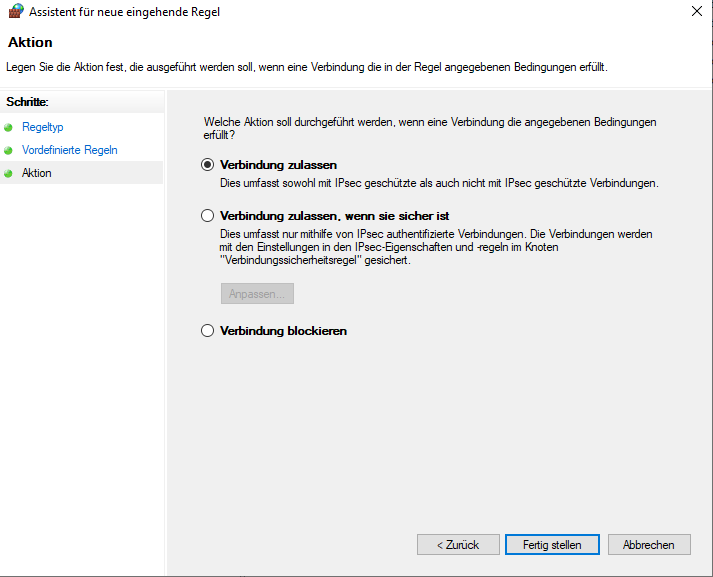Close the rule wizard window

pos(694,12)
